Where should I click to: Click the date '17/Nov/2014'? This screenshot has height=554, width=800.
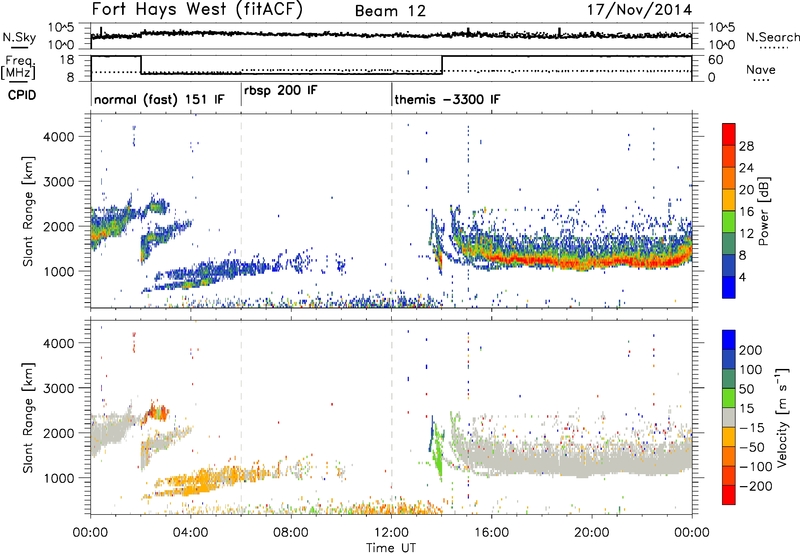(639, 10)
